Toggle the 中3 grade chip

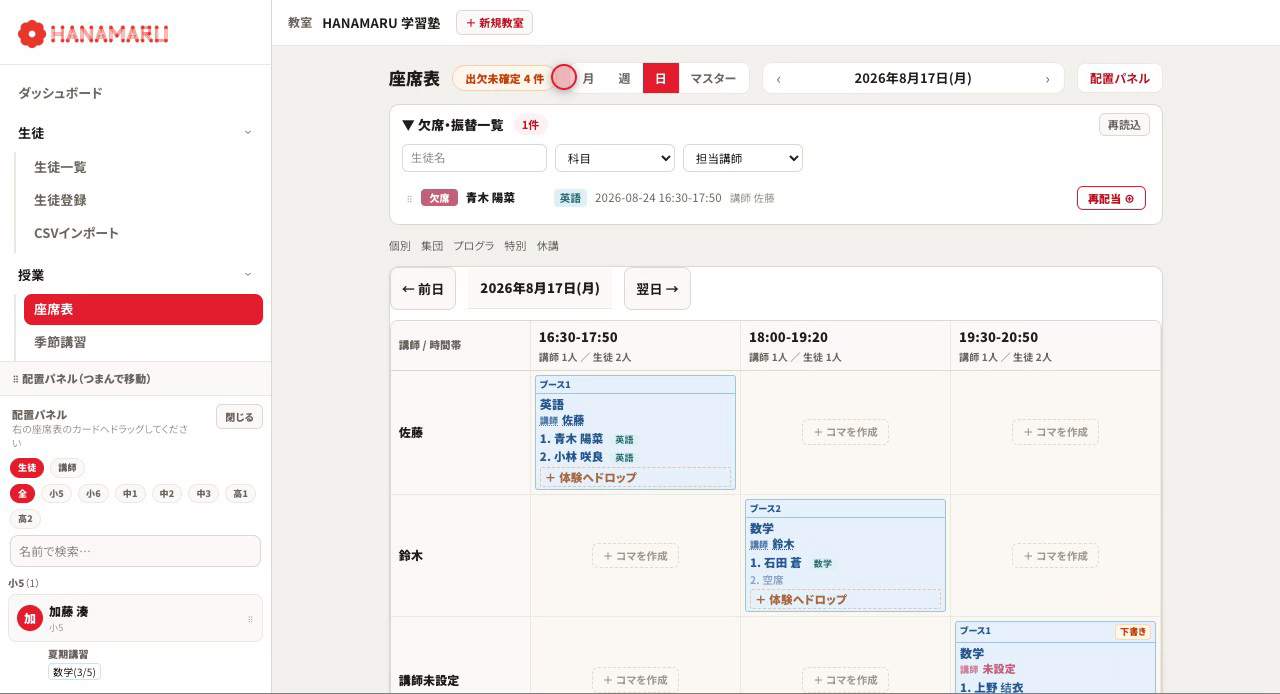click(203, 494)
